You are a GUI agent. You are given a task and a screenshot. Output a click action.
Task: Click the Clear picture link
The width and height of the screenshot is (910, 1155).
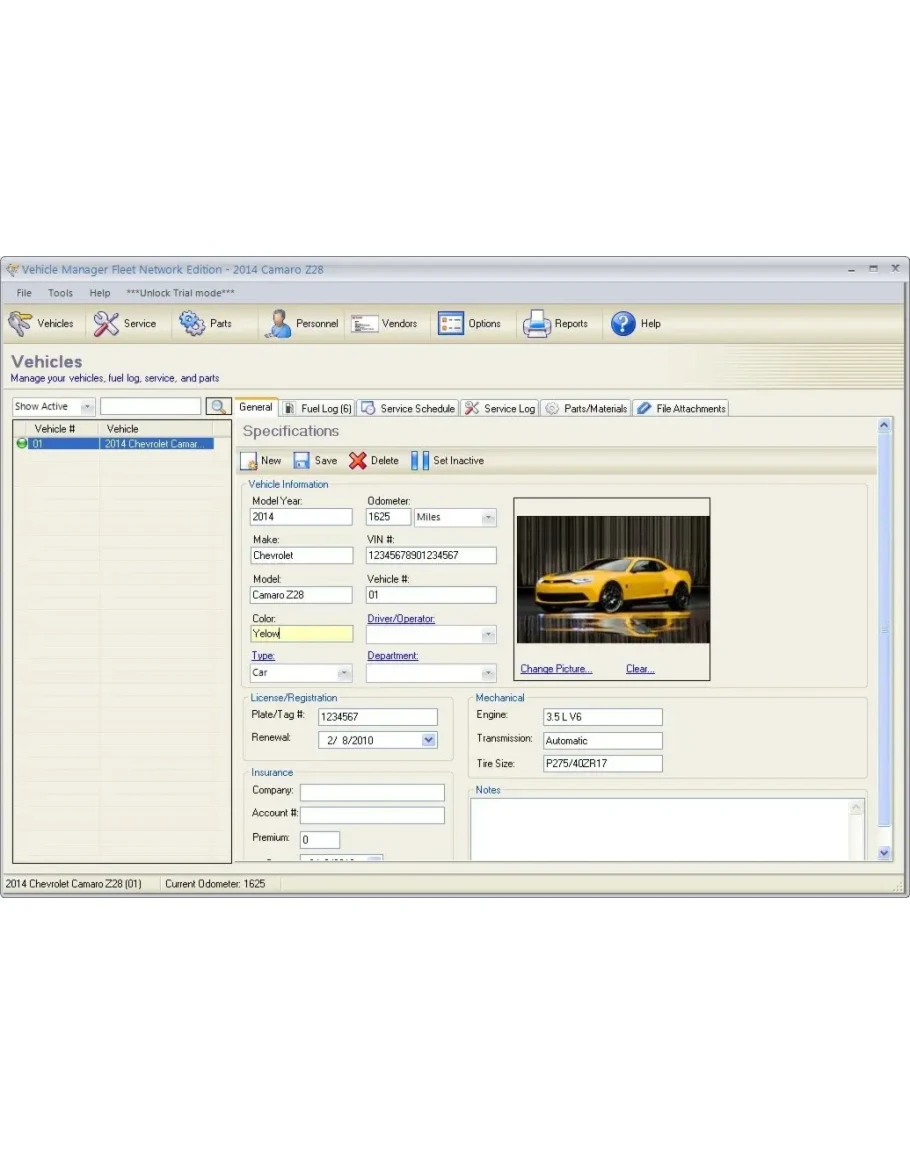tap(640, 669)
